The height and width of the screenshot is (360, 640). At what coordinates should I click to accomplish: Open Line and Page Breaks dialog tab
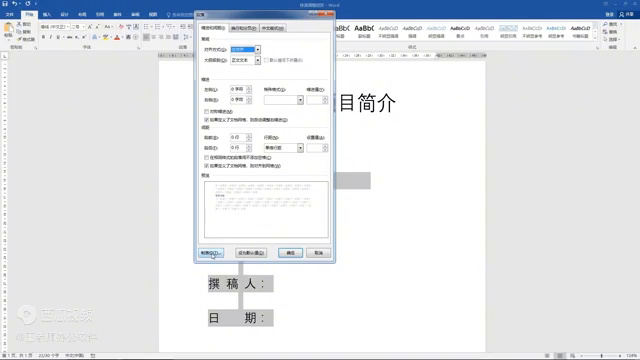coord(244,28)
